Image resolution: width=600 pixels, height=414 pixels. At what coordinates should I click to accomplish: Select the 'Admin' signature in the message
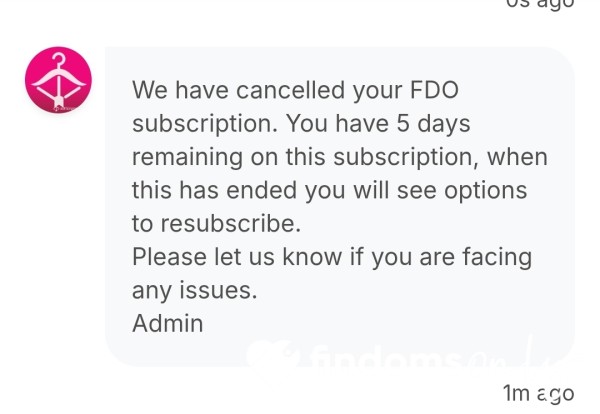coord(167,323)
